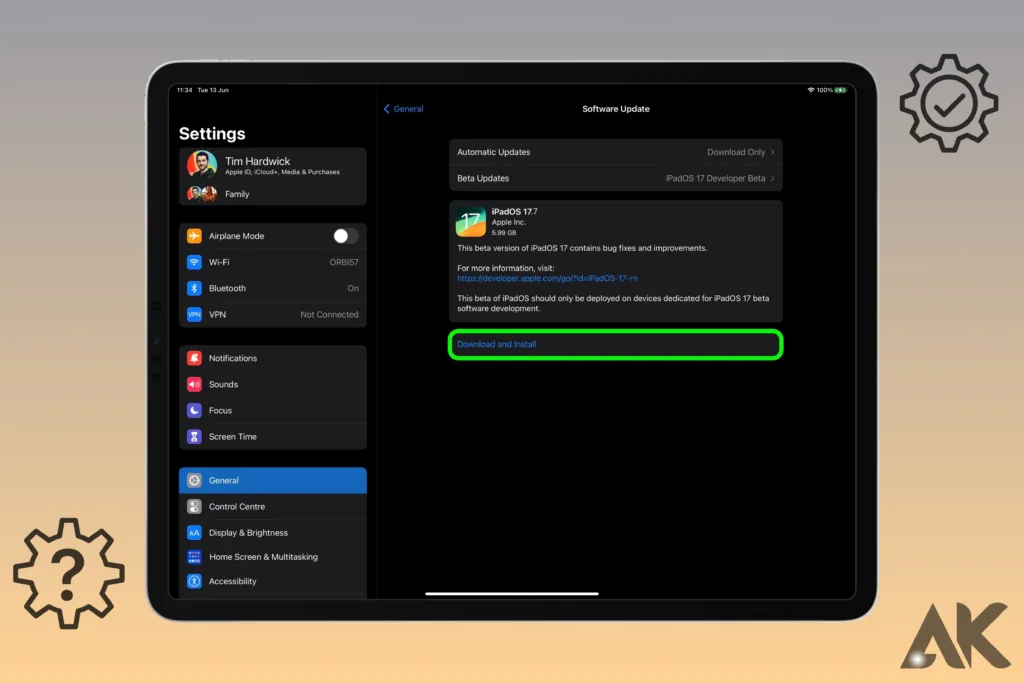Click the iPadOS 17.7 update icon
Screen dimensions: 1024x683
pyautogui.click(x=469, y=221)
